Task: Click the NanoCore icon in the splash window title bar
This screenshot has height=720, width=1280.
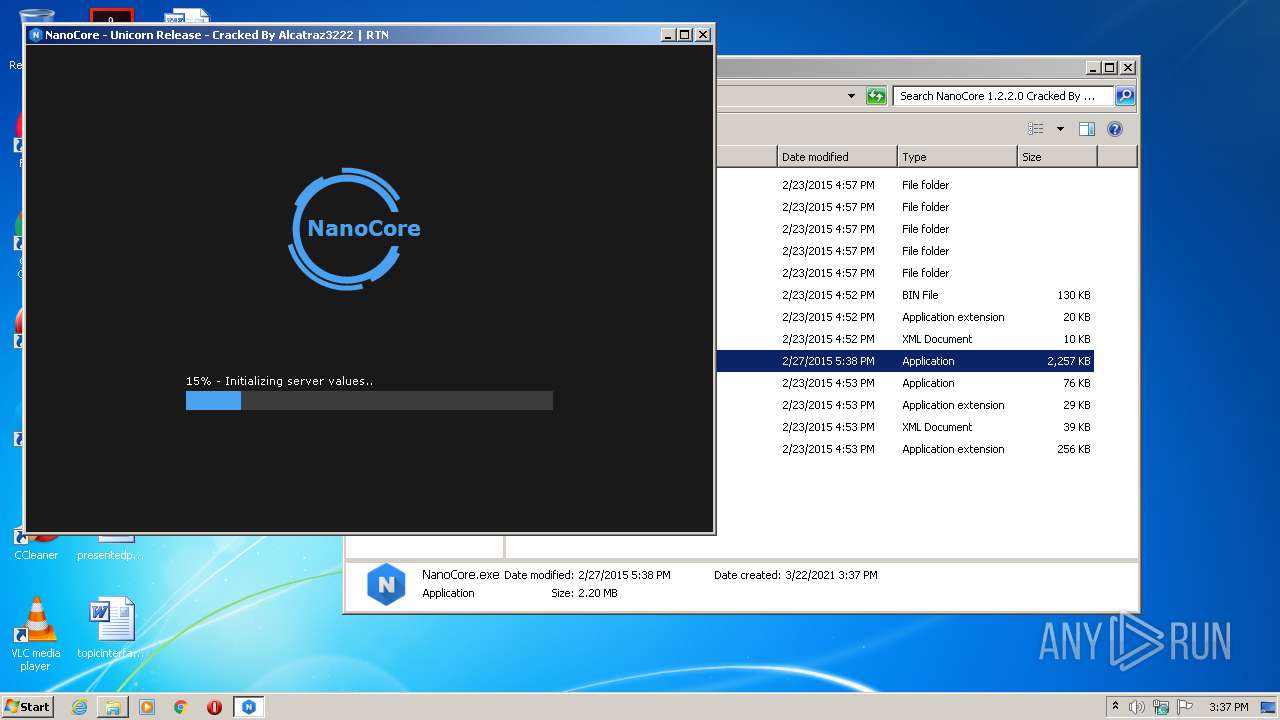Action: [x=36, y=35]
